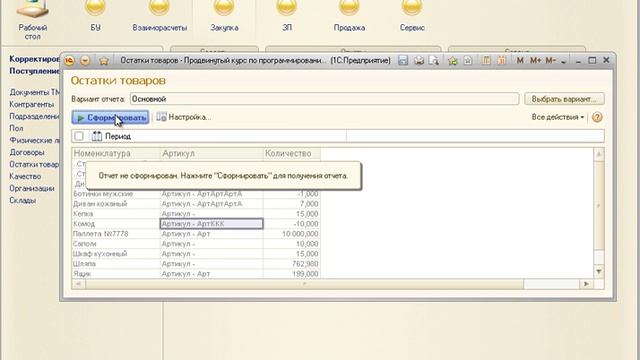The image size is (640, 360).
Task: Click the horizontal scrollbar right arrow
Action: tap(586, 284)
